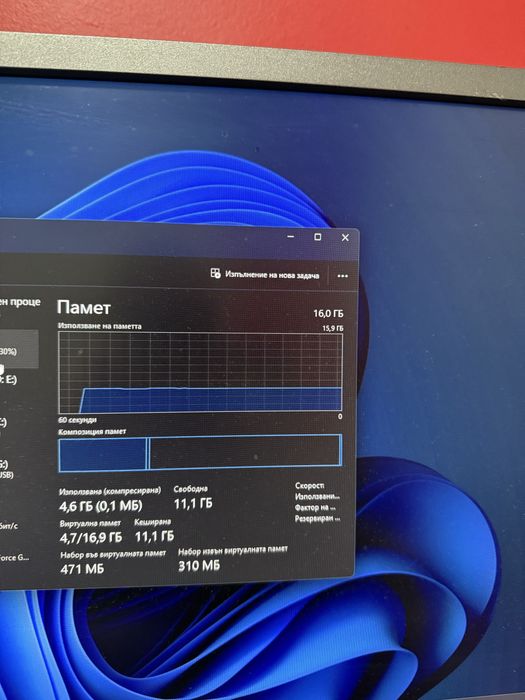Viewport: 525px width, 700px height.
Task: Click the 'Набор извън виртуалната памет' label
Action: click(x=233, y=551)
